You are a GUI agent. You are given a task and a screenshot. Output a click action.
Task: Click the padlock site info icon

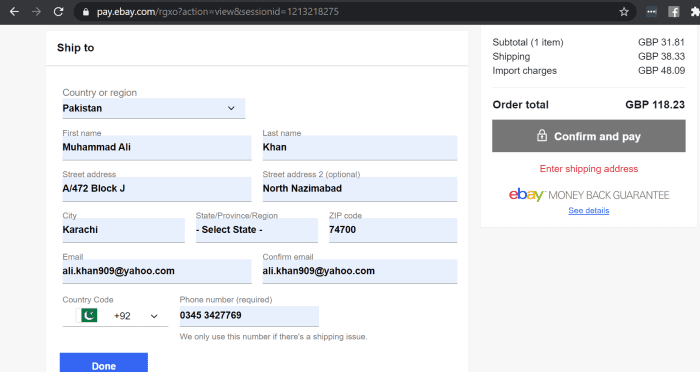[x=86, y=12]
